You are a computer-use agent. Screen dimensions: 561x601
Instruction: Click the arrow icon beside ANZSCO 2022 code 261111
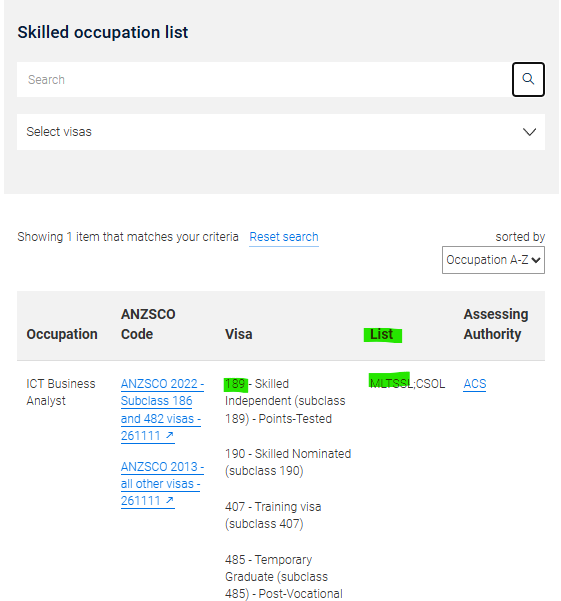170,435
